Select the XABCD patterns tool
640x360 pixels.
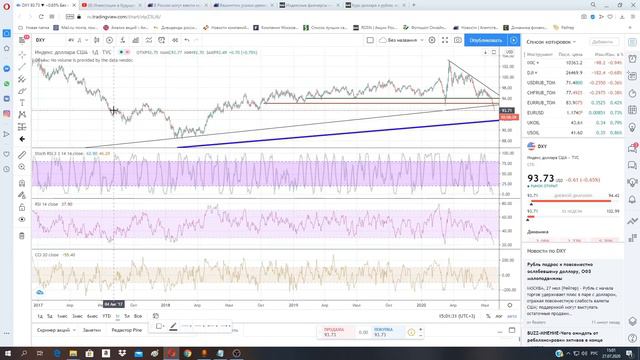[22, 115]
